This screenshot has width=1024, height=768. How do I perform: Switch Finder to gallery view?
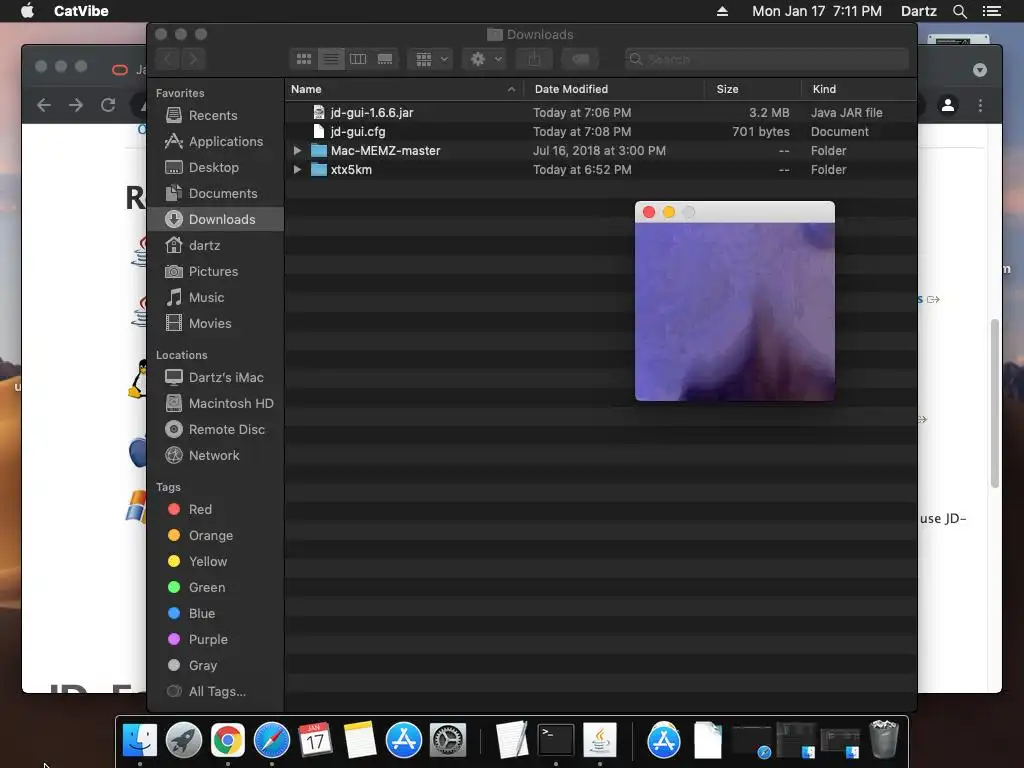pyautogui.click(x=385, y=59)
